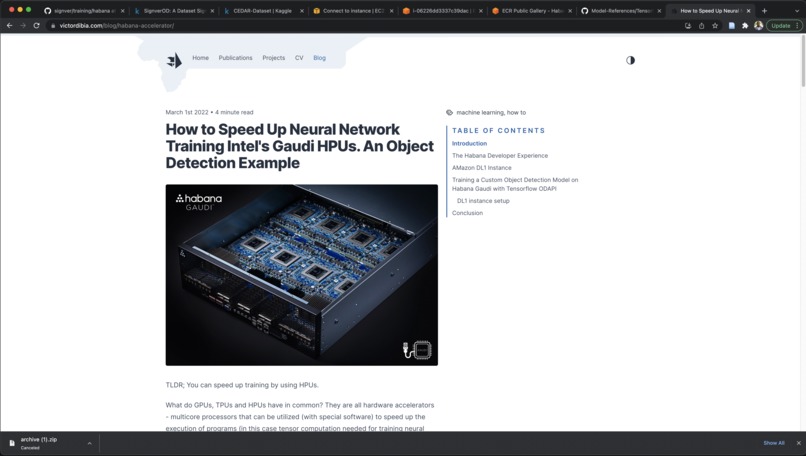Close the How to Speed Up Neural tab
806x456 pixels.
pos(748,10)
